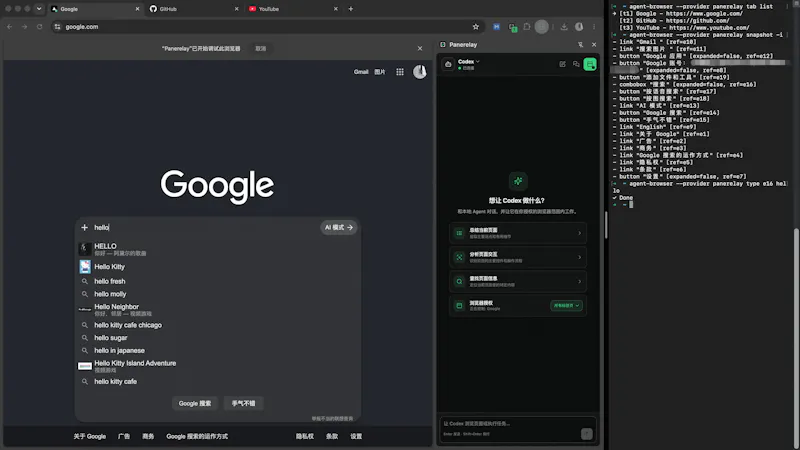Viewport: 800px width, 450px height.
Task: Click send button in Panerelay input
Action: (586, 434)
